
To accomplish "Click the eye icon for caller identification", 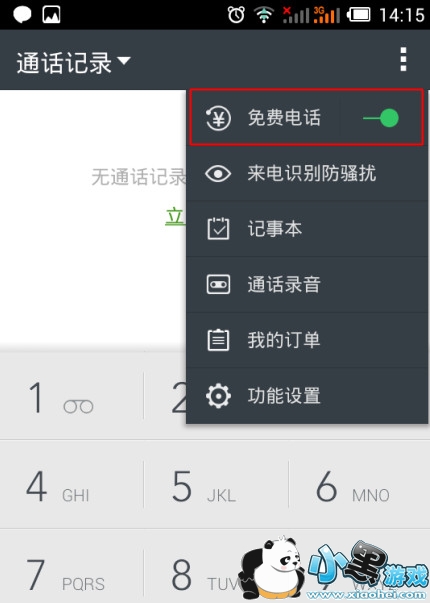I will pyautogui.click(x=218, y=173).
